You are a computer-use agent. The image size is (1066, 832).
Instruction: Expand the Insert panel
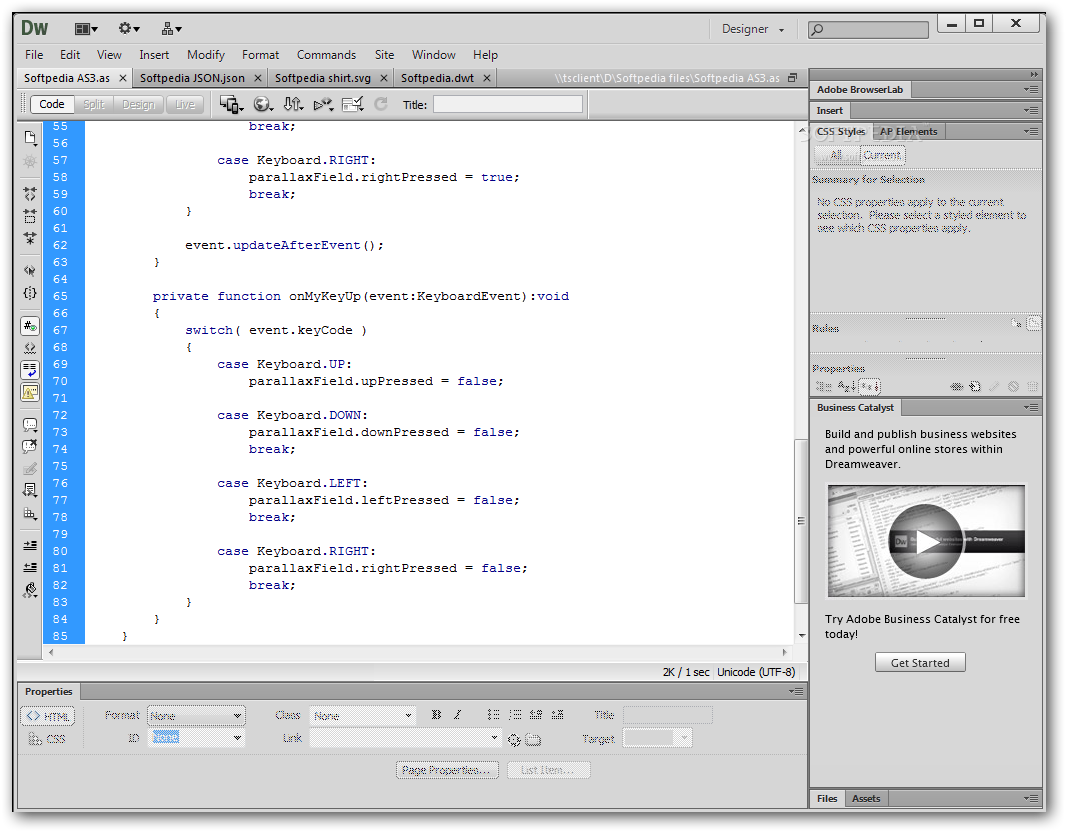click(x=829, y=111)
